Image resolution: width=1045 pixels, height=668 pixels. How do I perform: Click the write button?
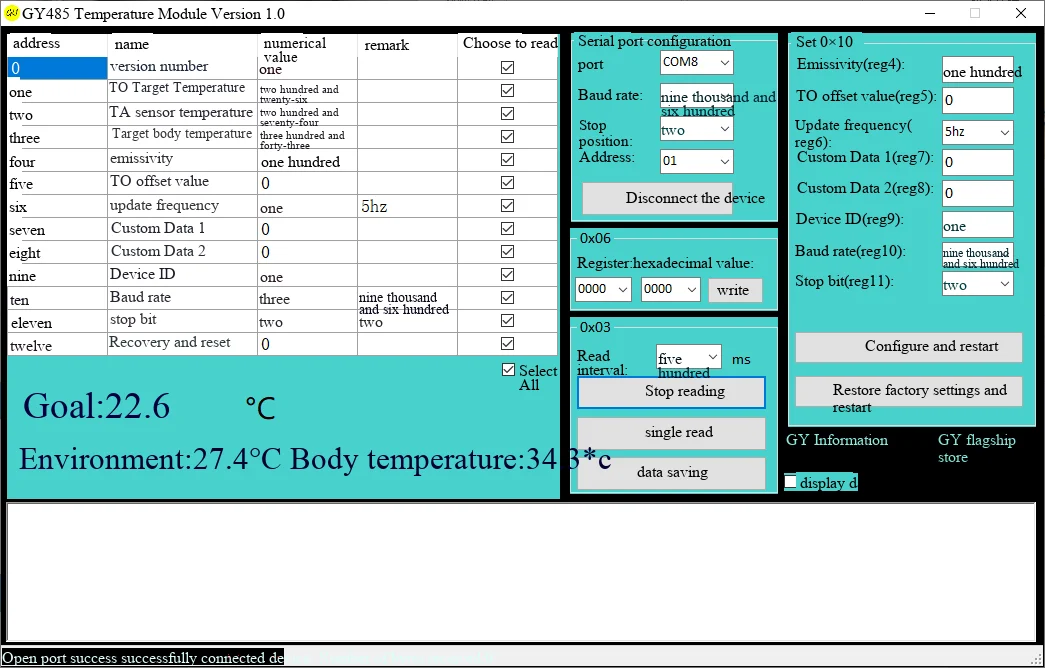(734, 291)
